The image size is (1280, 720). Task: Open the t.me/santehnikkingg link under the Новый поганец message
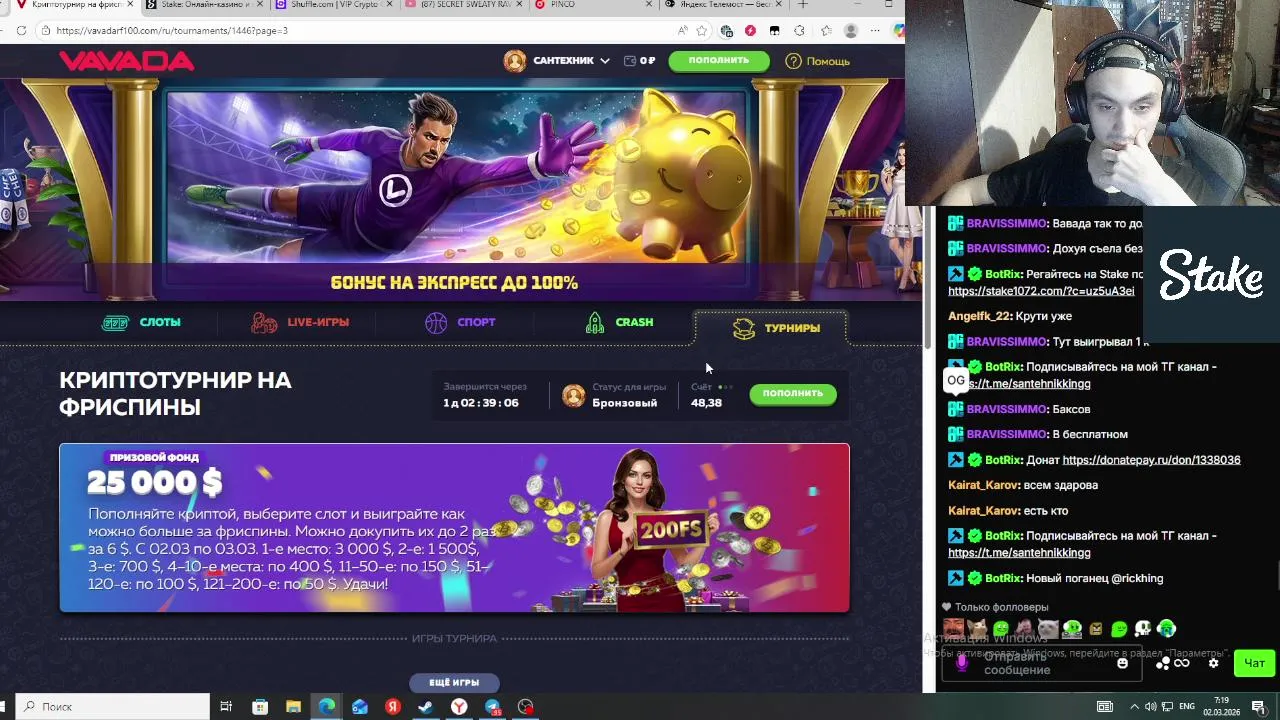pyautogui.click(x=1019, y=553)
